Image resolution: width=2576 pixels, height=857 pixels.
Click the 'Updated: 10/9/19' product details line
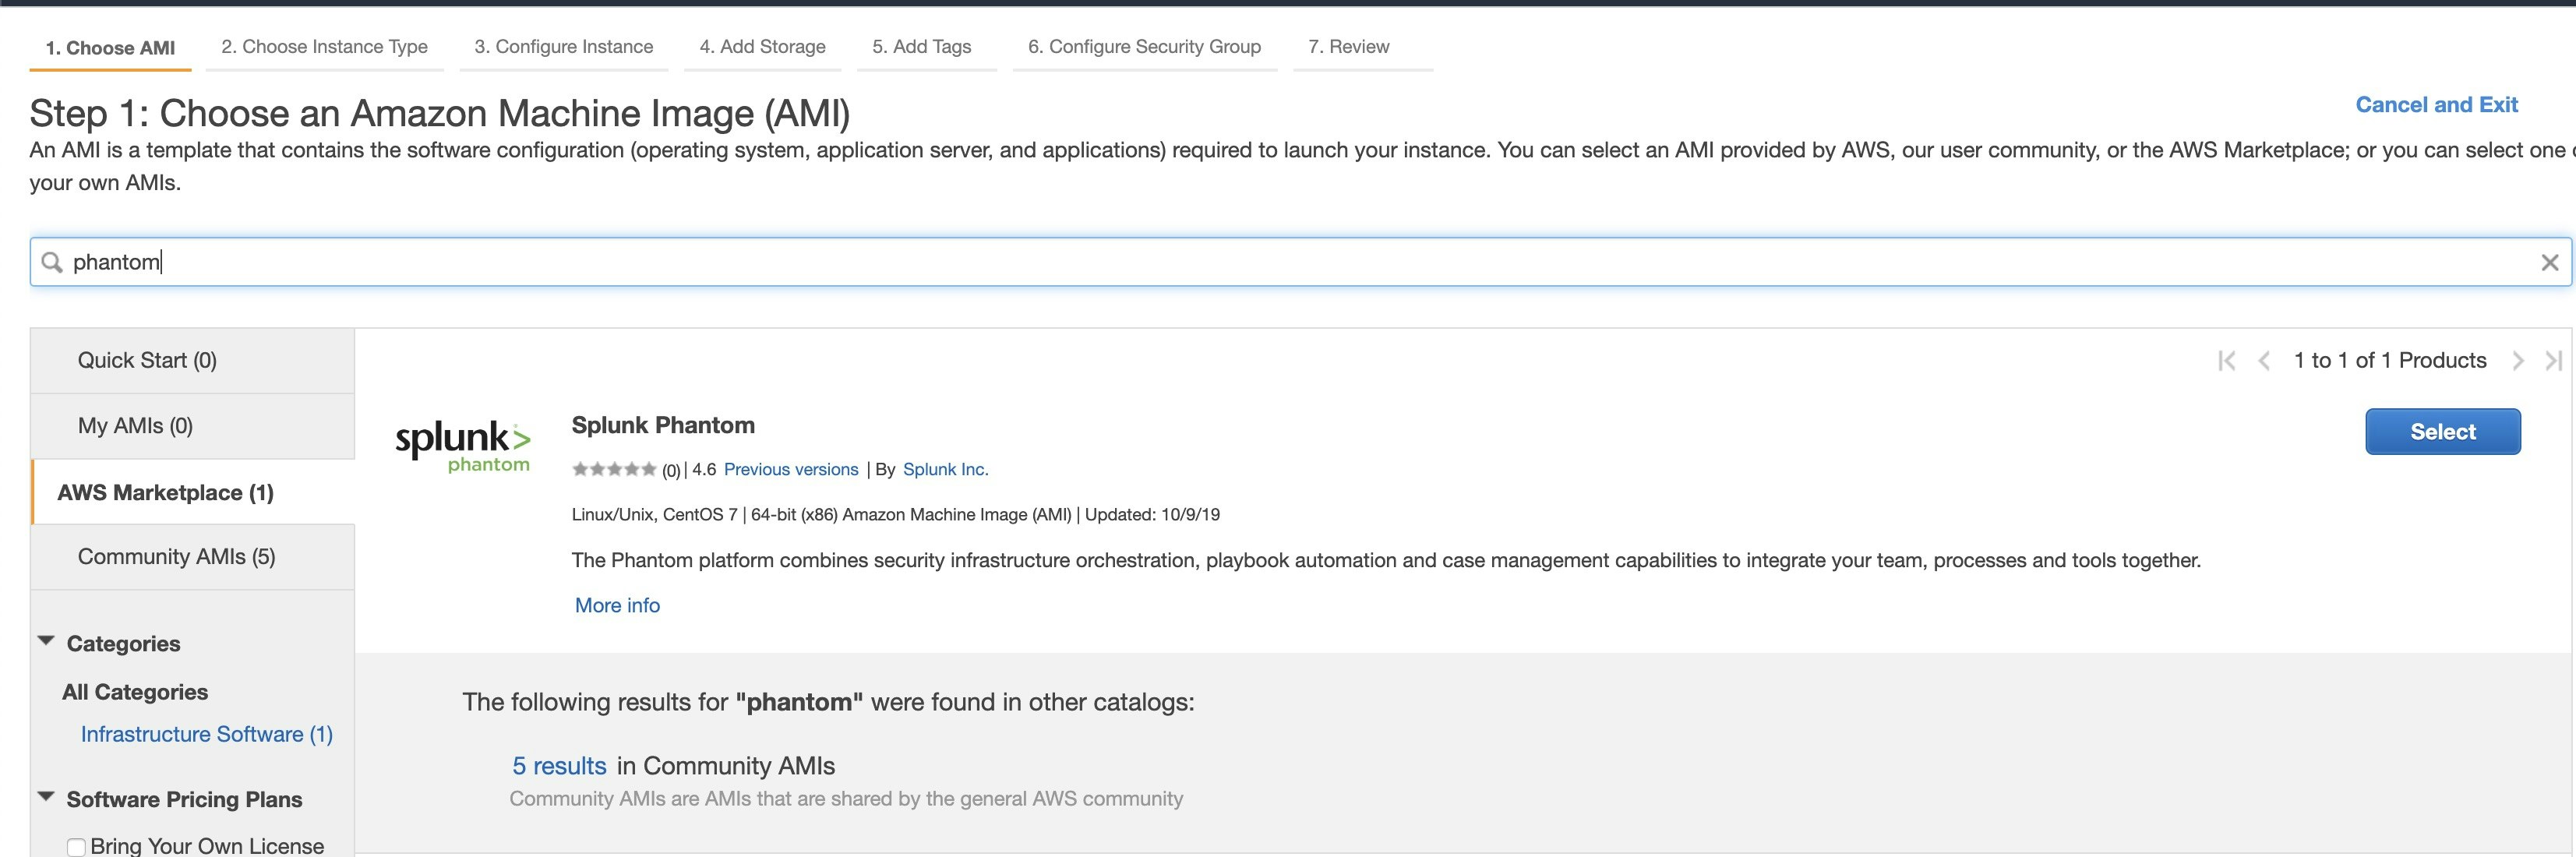[x=896, y=515]
